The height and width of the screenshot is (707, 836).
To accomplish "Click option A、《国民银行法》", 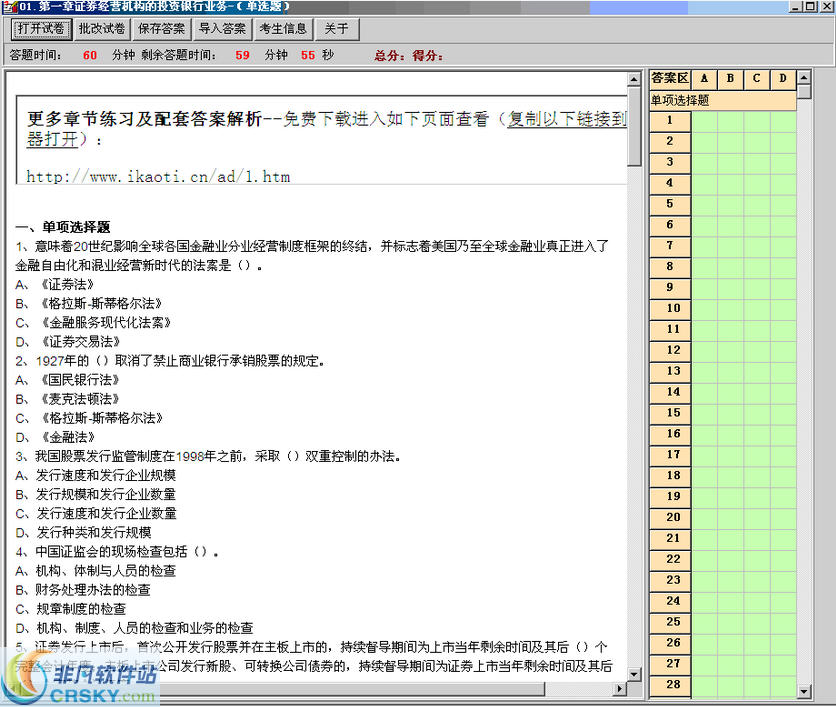I will (68, 380).
